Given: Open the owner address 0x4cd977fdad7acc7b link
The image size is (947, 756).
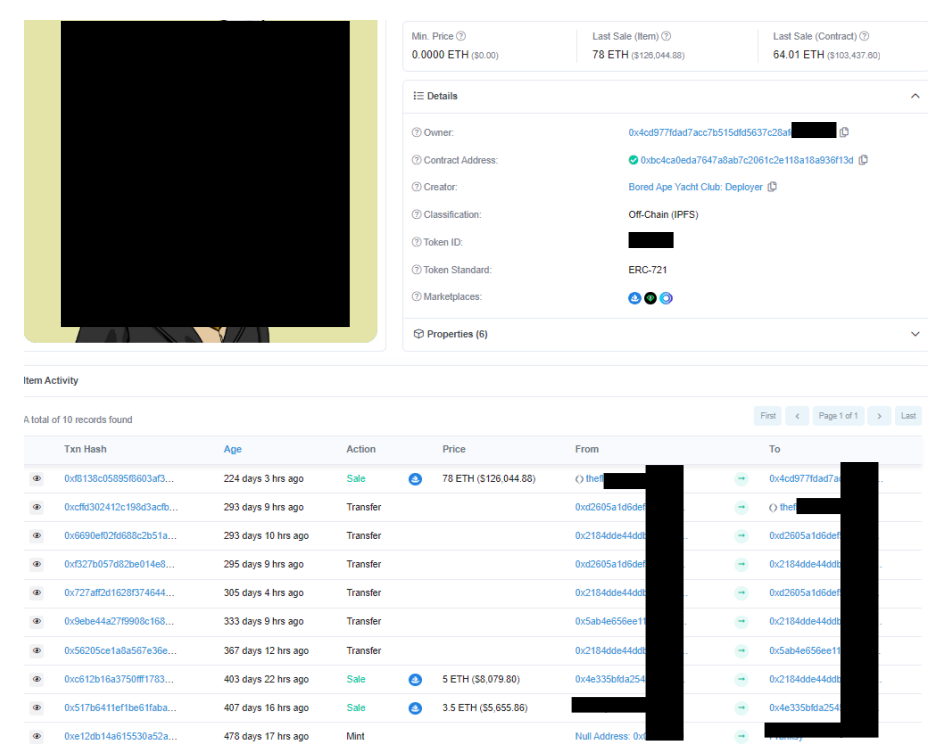Looking at the screenshot, I should click(x=709, y=133).
